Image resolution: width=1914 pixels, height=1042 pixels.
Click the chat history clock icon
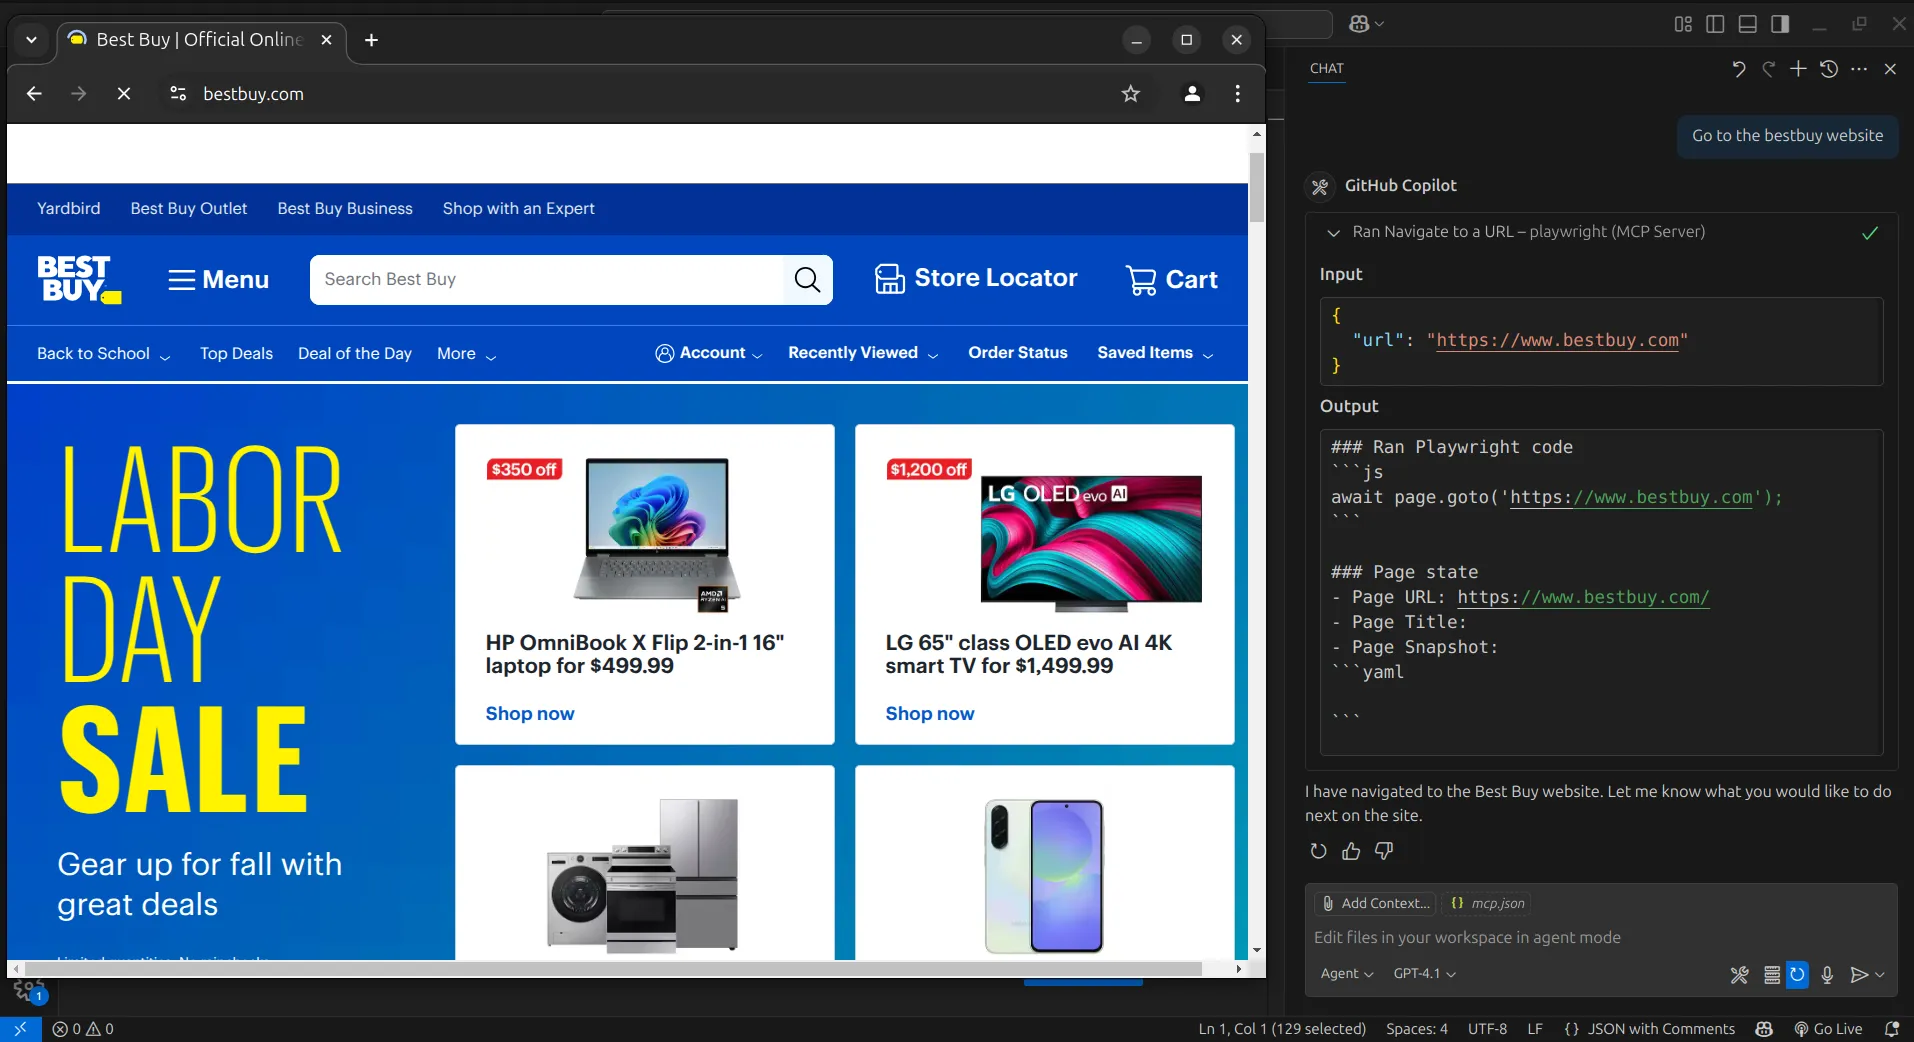tap(1828, 69)
